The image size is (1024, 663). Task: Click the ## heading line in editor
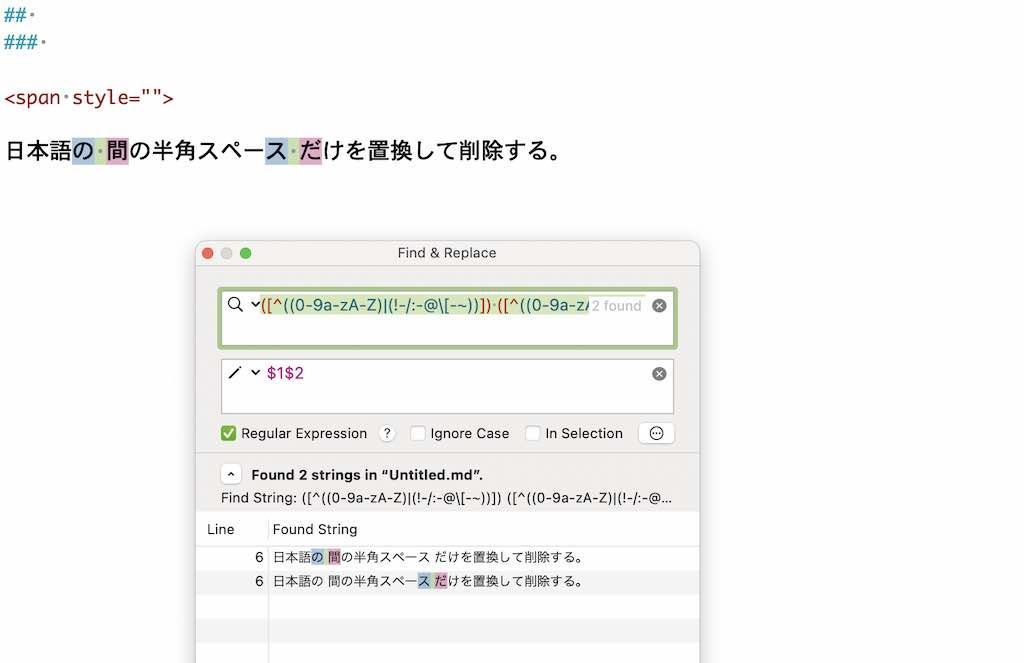18,14
